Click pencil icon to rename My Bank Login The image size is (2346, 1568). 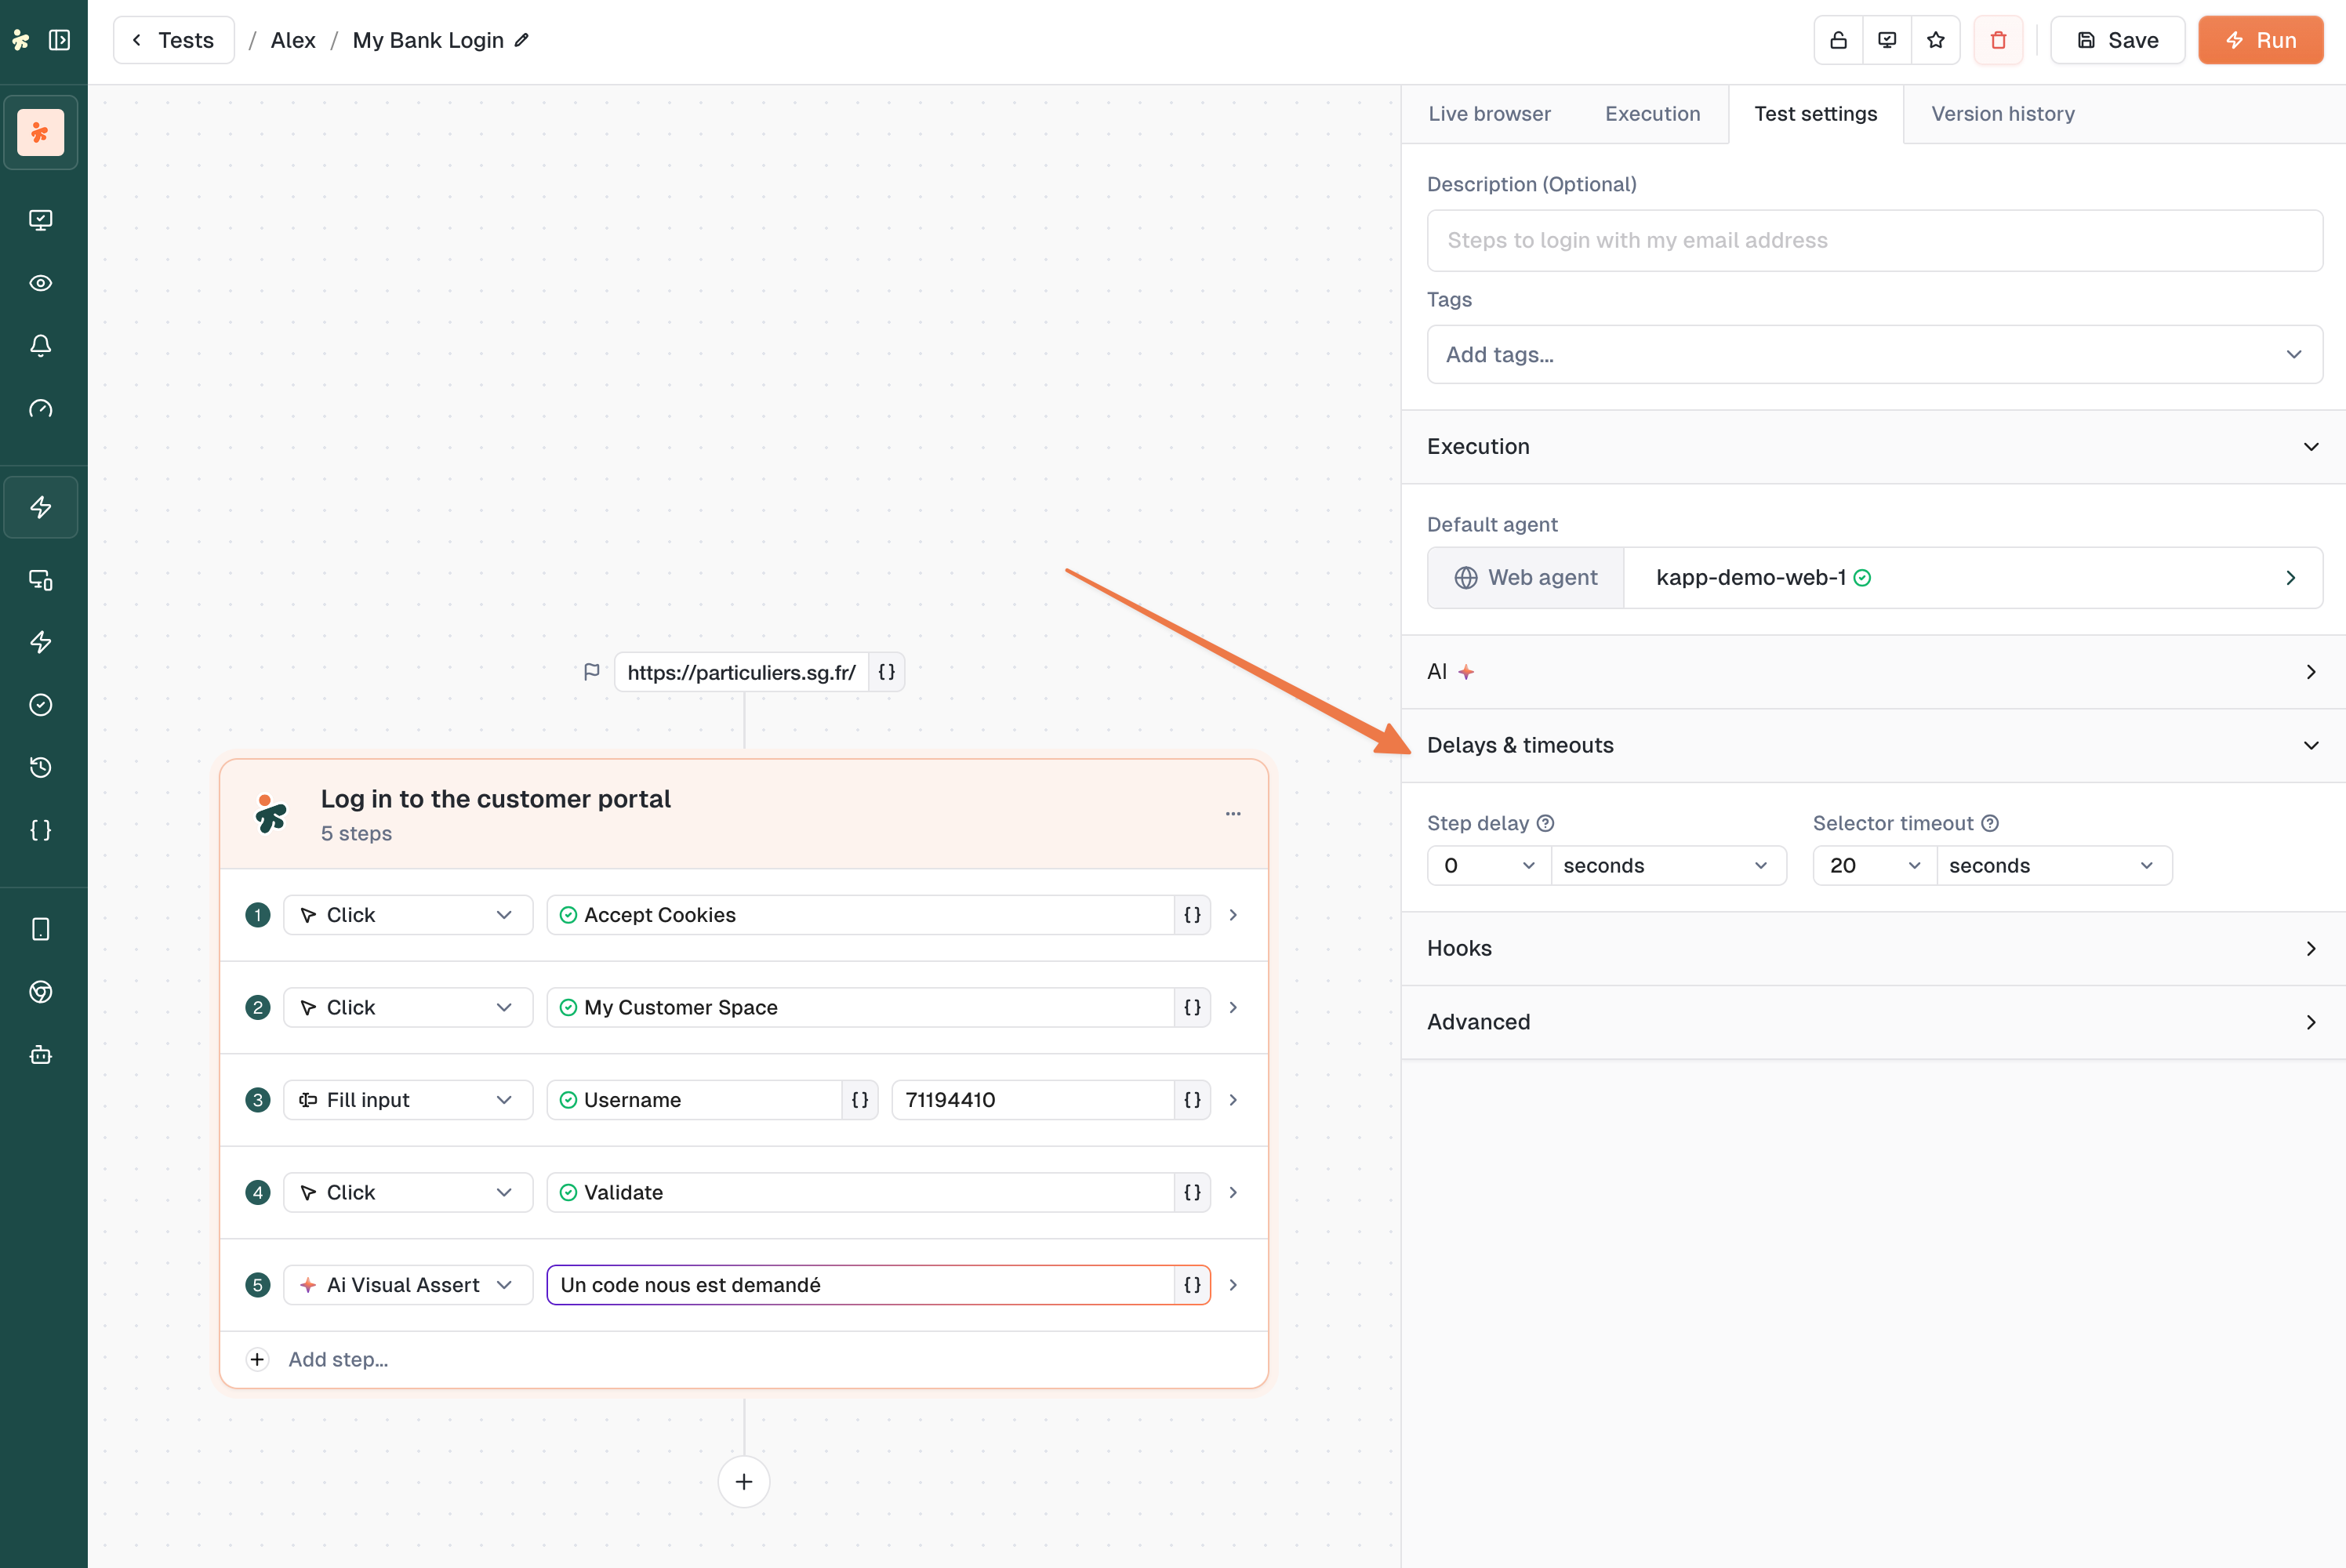click(522, 40)
